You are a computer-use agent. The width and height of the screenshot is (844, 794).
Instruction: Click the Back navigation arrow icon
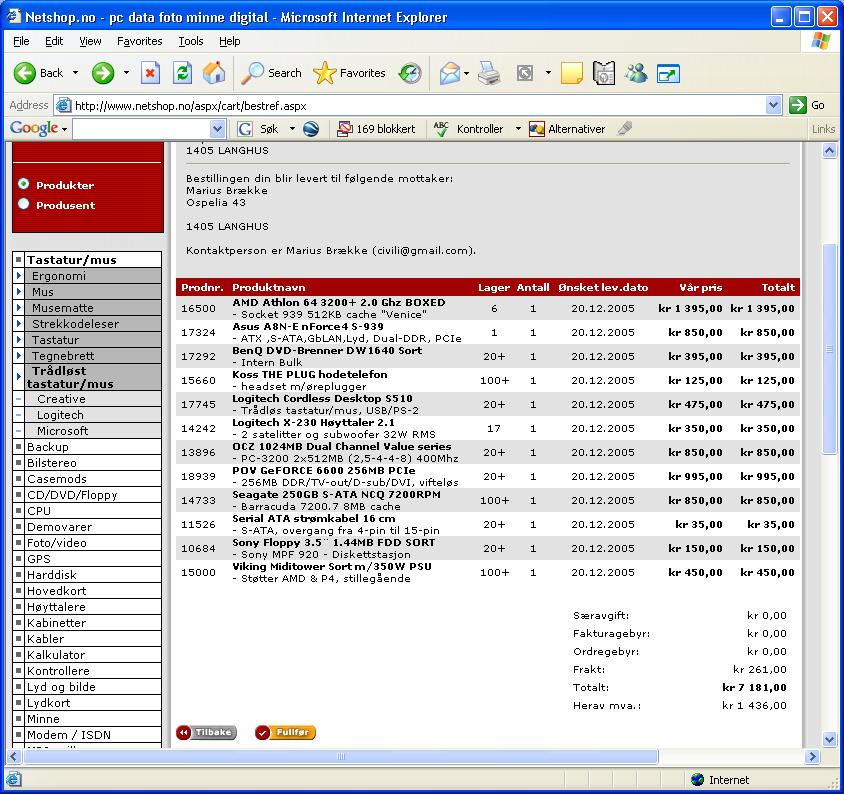(24, 73)
